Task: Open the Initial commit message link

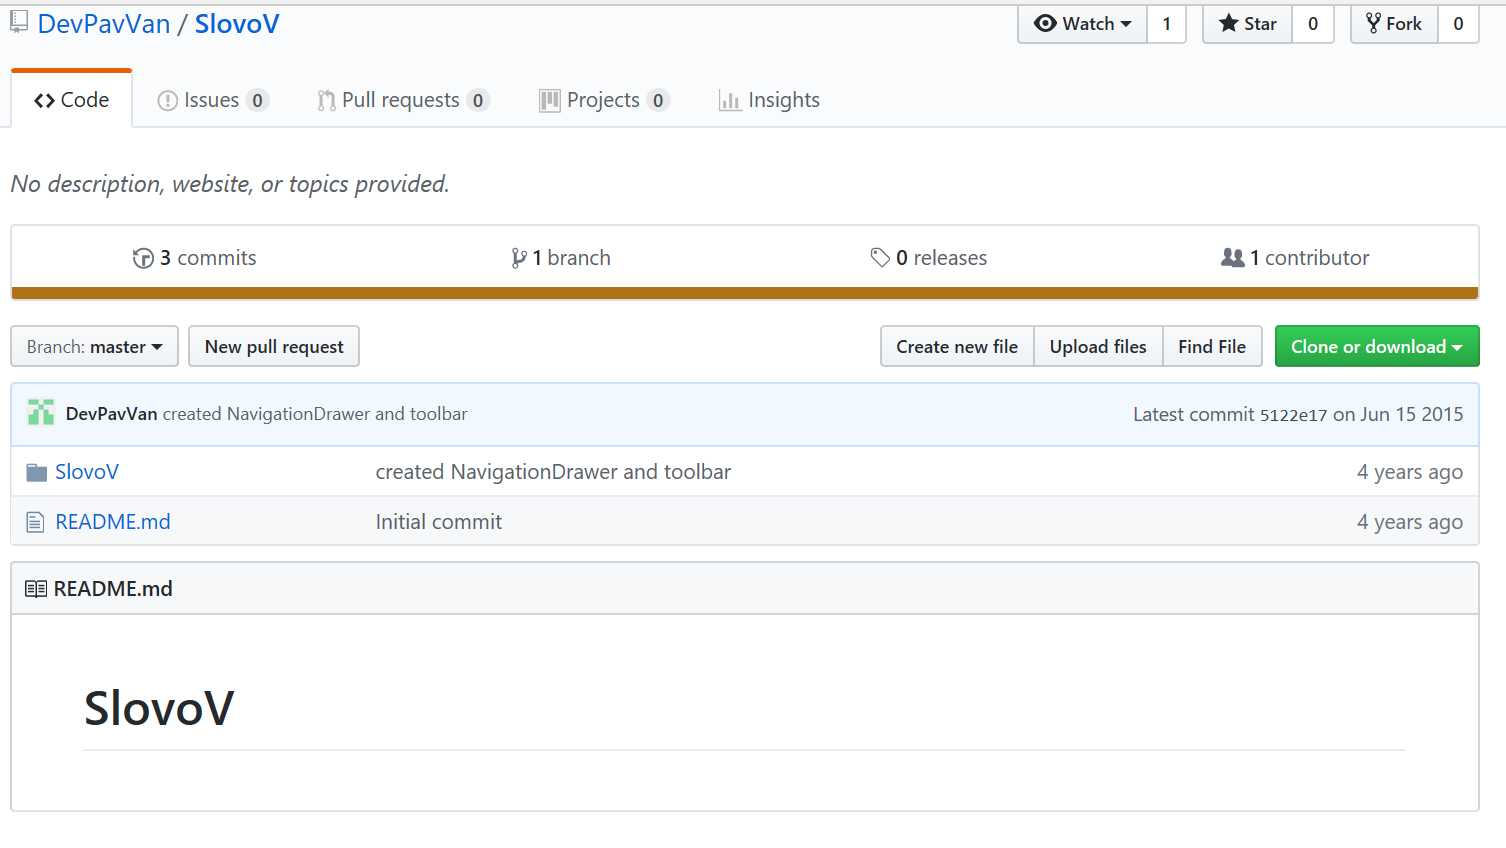Action: pyautogui.click(x=439, y=522)
